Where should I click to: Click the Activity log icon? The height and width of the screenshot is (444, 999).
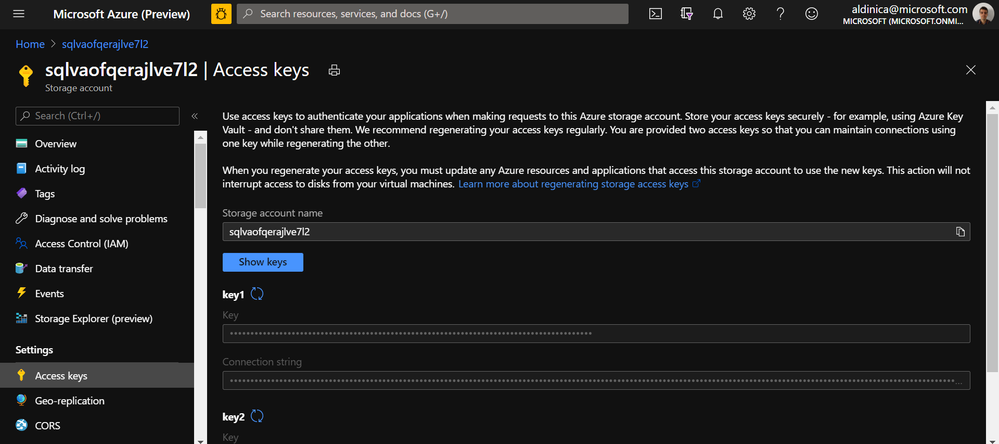click(22, 169)
